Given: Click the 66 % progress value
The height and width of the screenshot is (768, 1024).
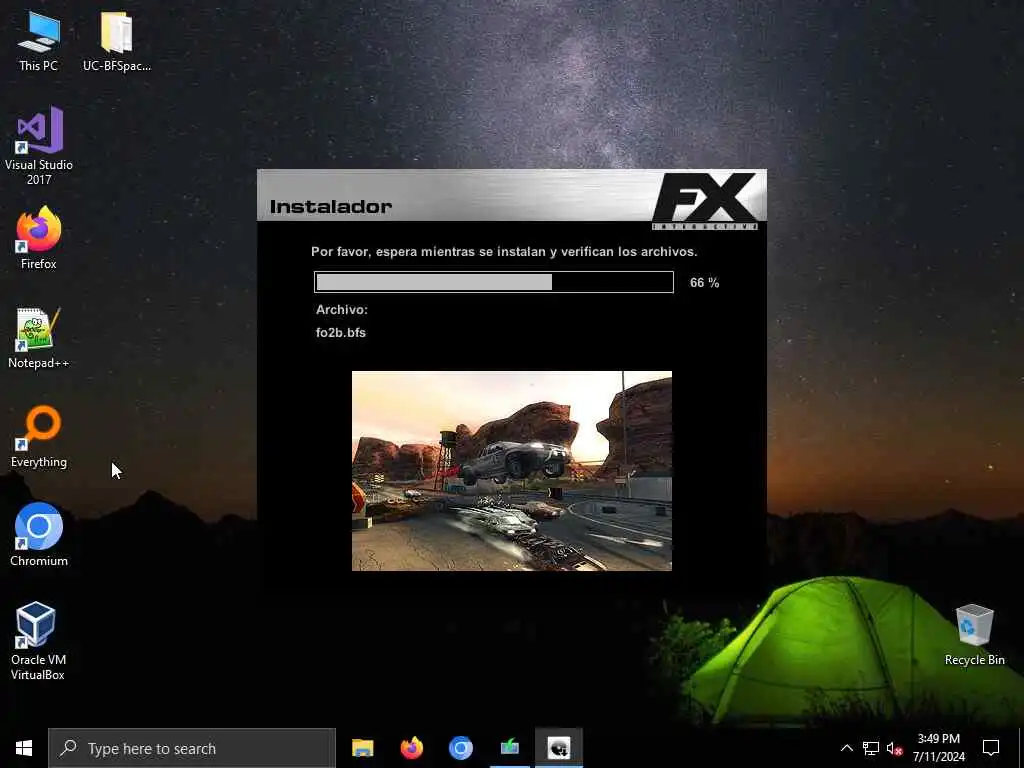Looking at the screenshot, I should 704,283.
